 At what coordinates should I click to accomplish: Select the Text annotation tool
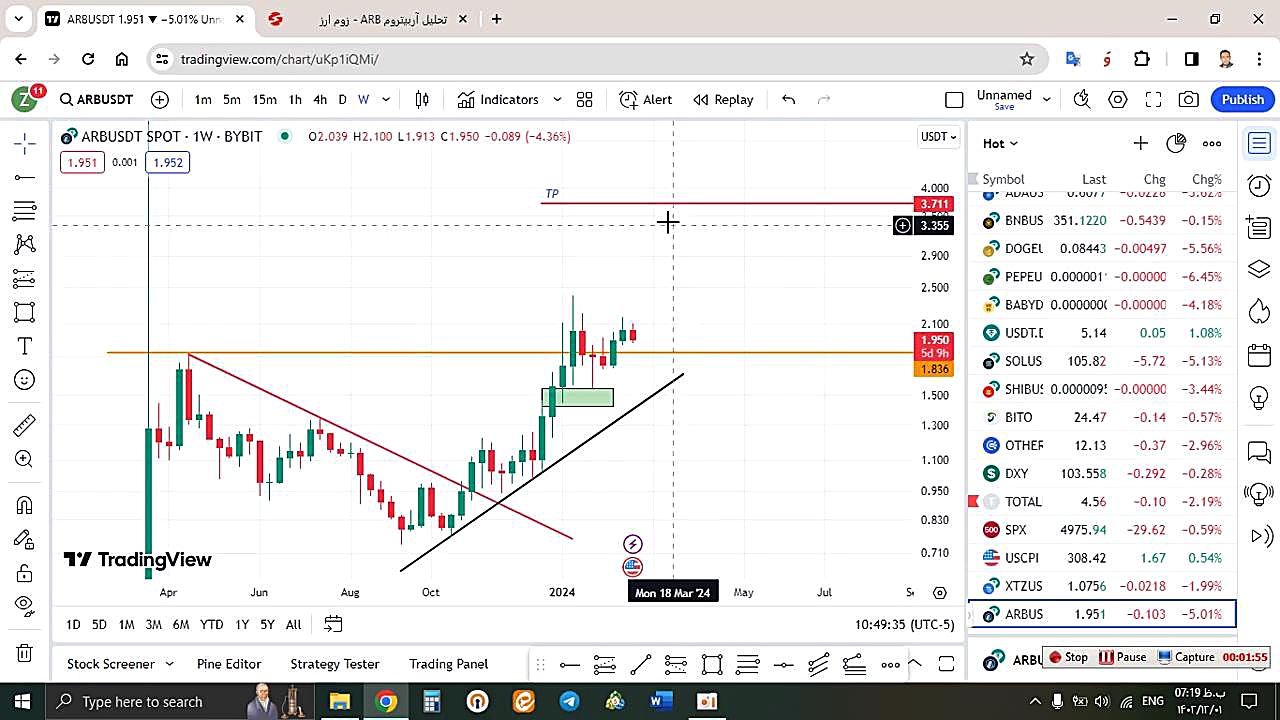click(x=25, y=346)
